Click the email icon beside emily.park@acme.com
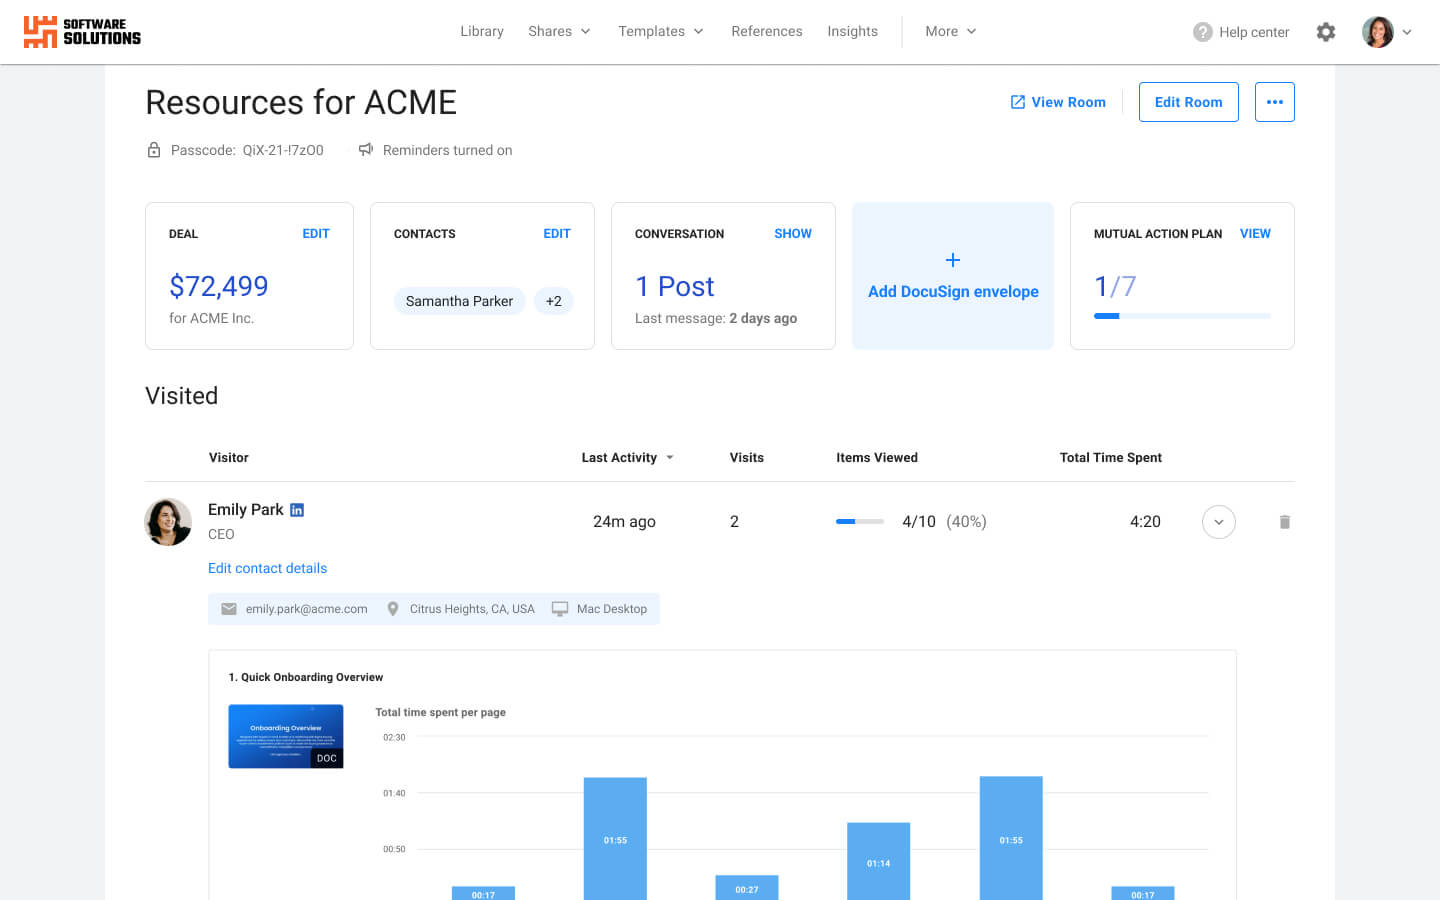Viewport: 1440px width, 900px height. coord(228,608)
